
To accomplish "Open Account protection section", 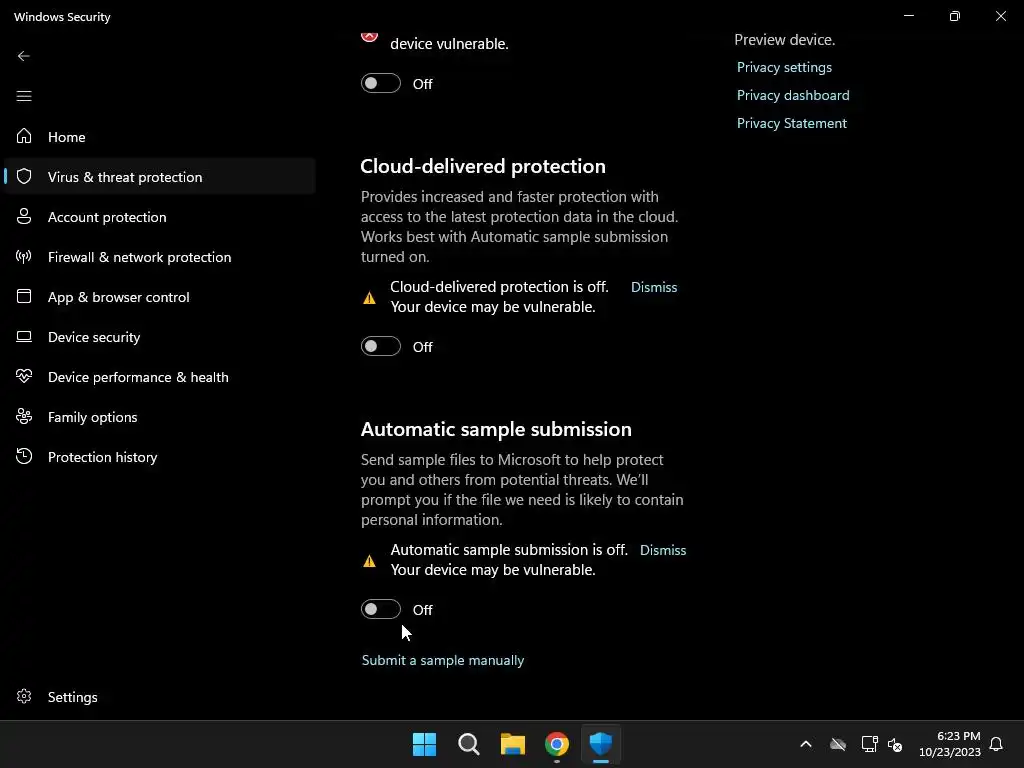I will (x=160, y=217).
